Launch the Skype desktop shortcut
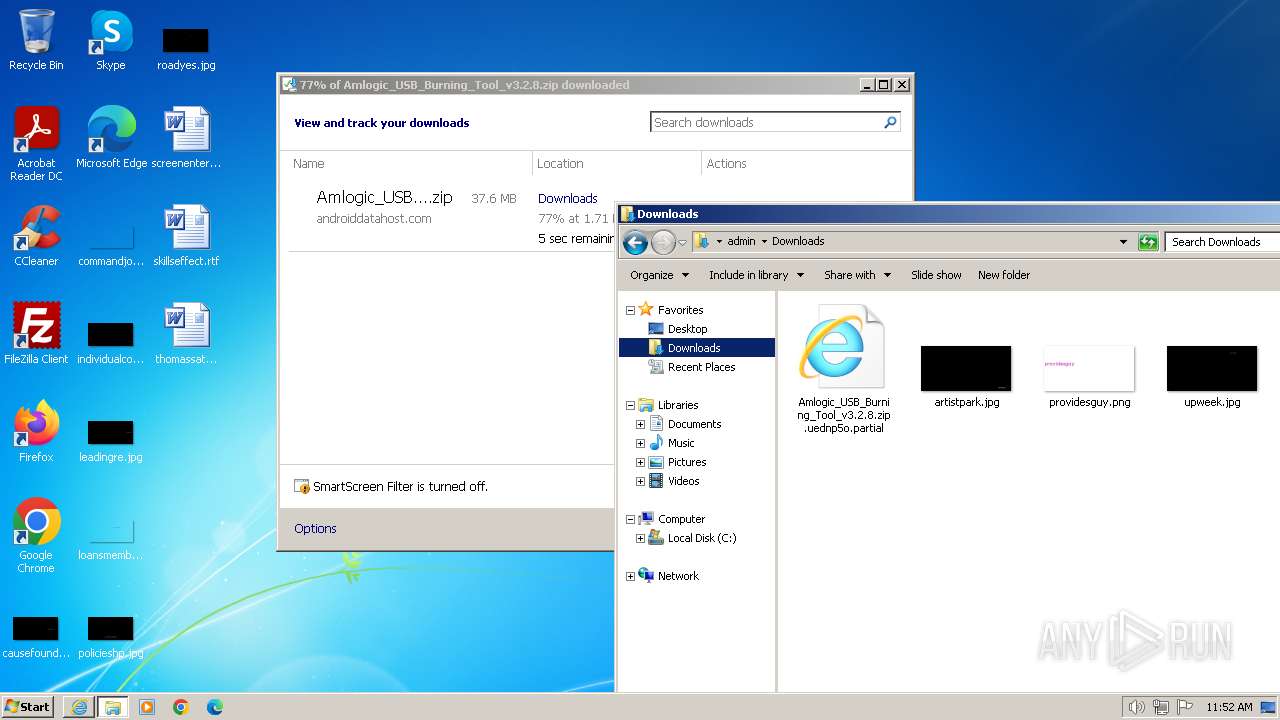This screenshot has width=1280, height=720. 110,40
